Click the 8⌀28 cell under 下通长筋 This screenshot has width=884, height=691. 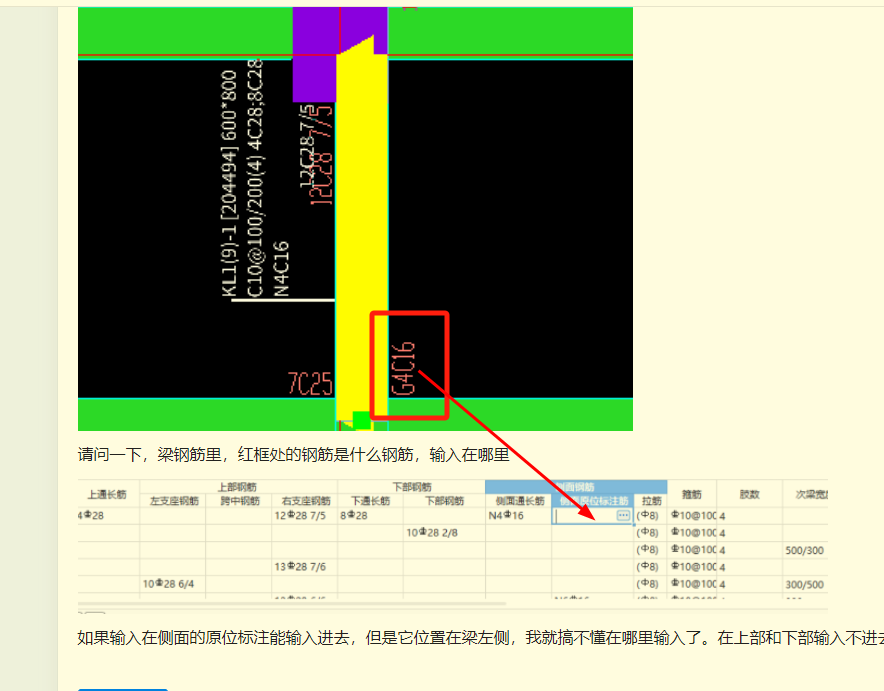tap(370, 516)
